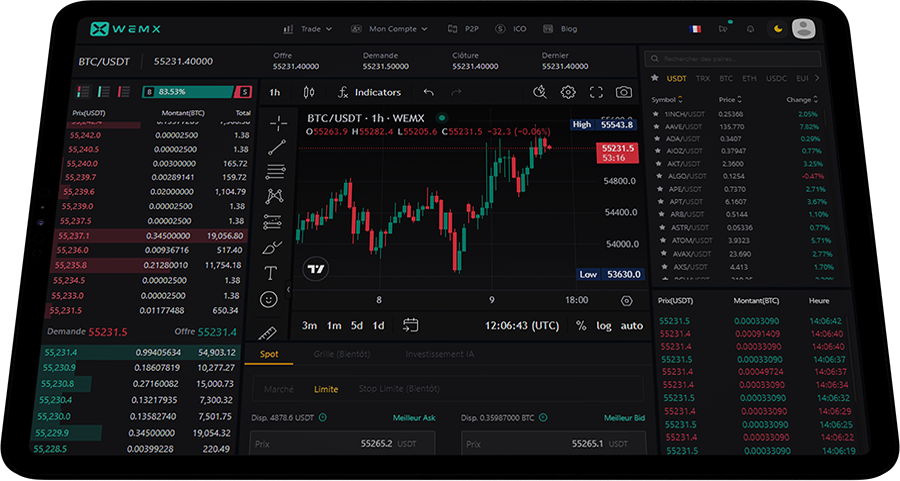Set chart range to 1d

point(378,325)
